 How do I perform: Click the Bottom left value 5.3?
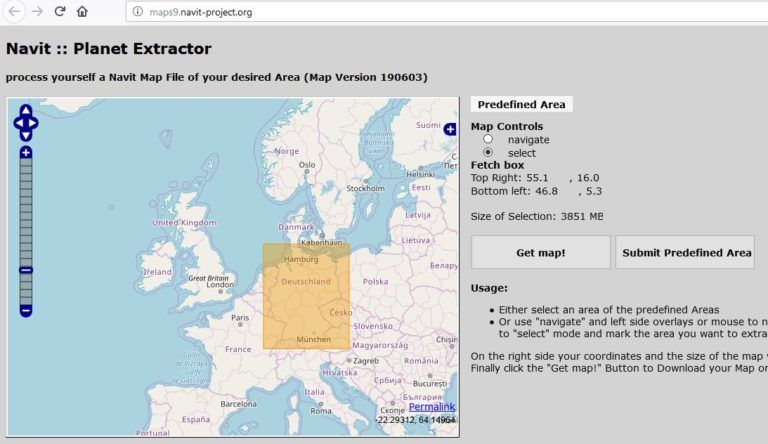pos(594,191)
